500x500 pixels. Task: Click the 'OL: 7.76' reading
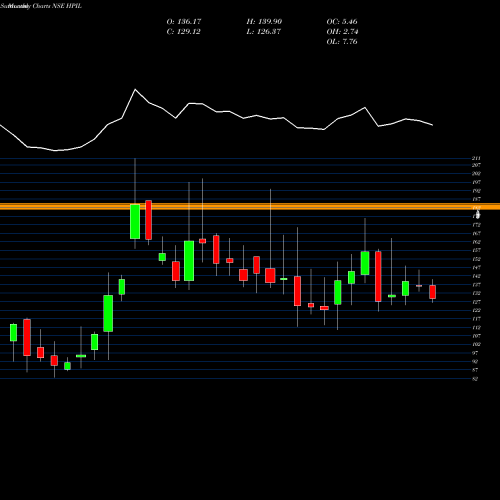[x=342, y=42]
